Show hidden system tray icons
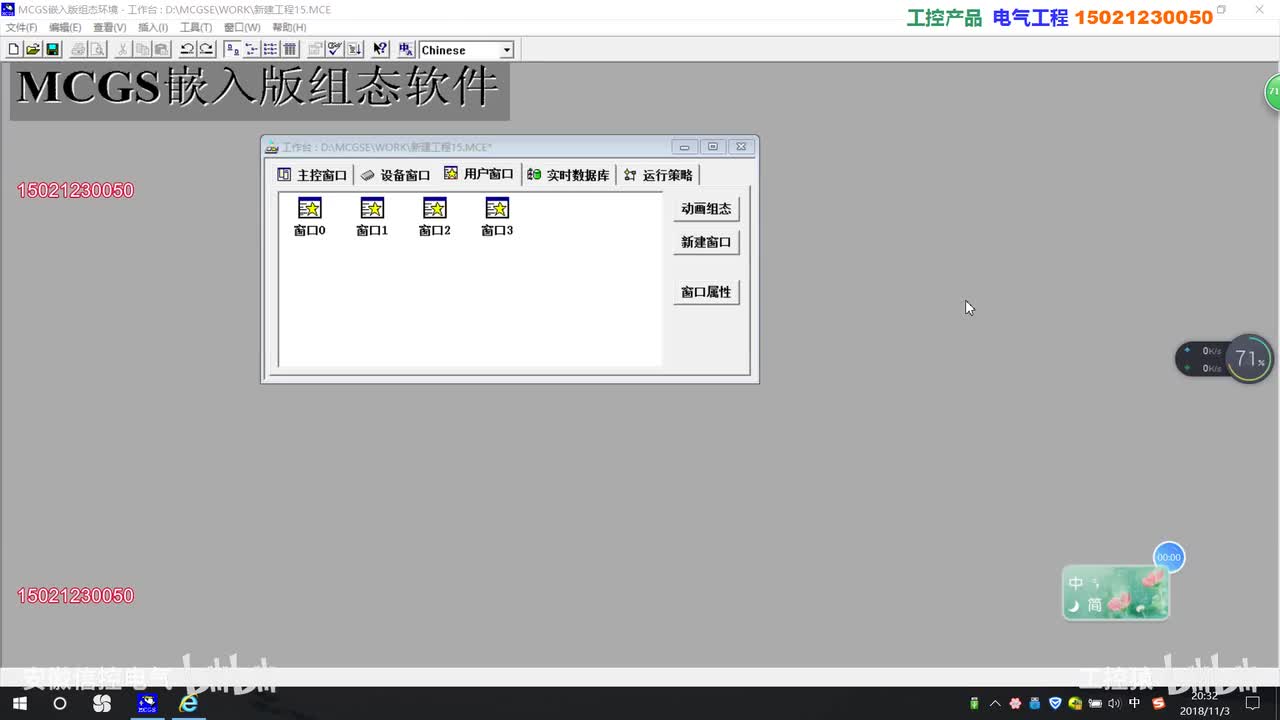Screen dimensions: 1280x720 click(x=995, y=703)
